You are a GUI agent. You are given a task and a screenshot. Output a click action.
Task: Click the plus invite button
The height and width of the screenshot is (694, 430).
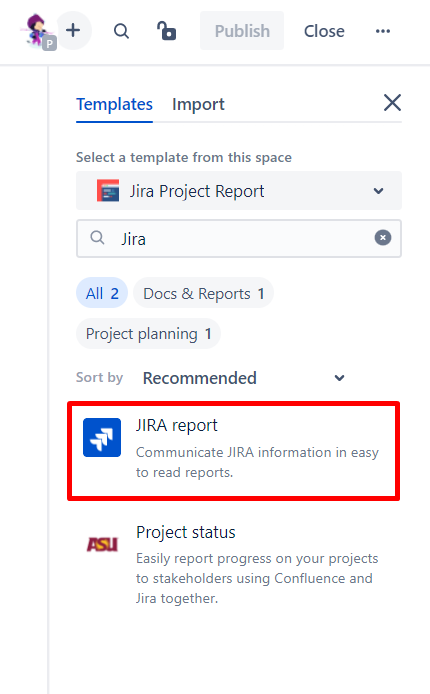pyautogui.click(x=73, y=31)
